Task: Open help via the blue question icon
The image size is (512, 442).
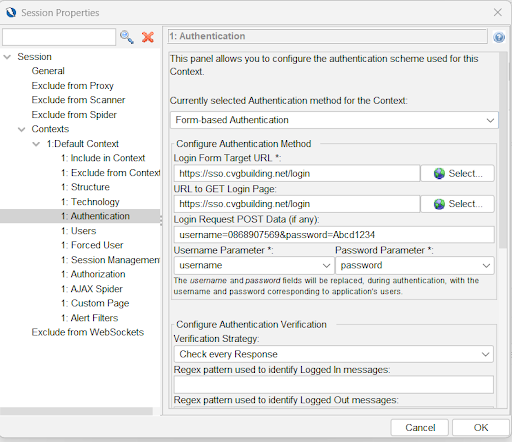Action: [499, 37]
